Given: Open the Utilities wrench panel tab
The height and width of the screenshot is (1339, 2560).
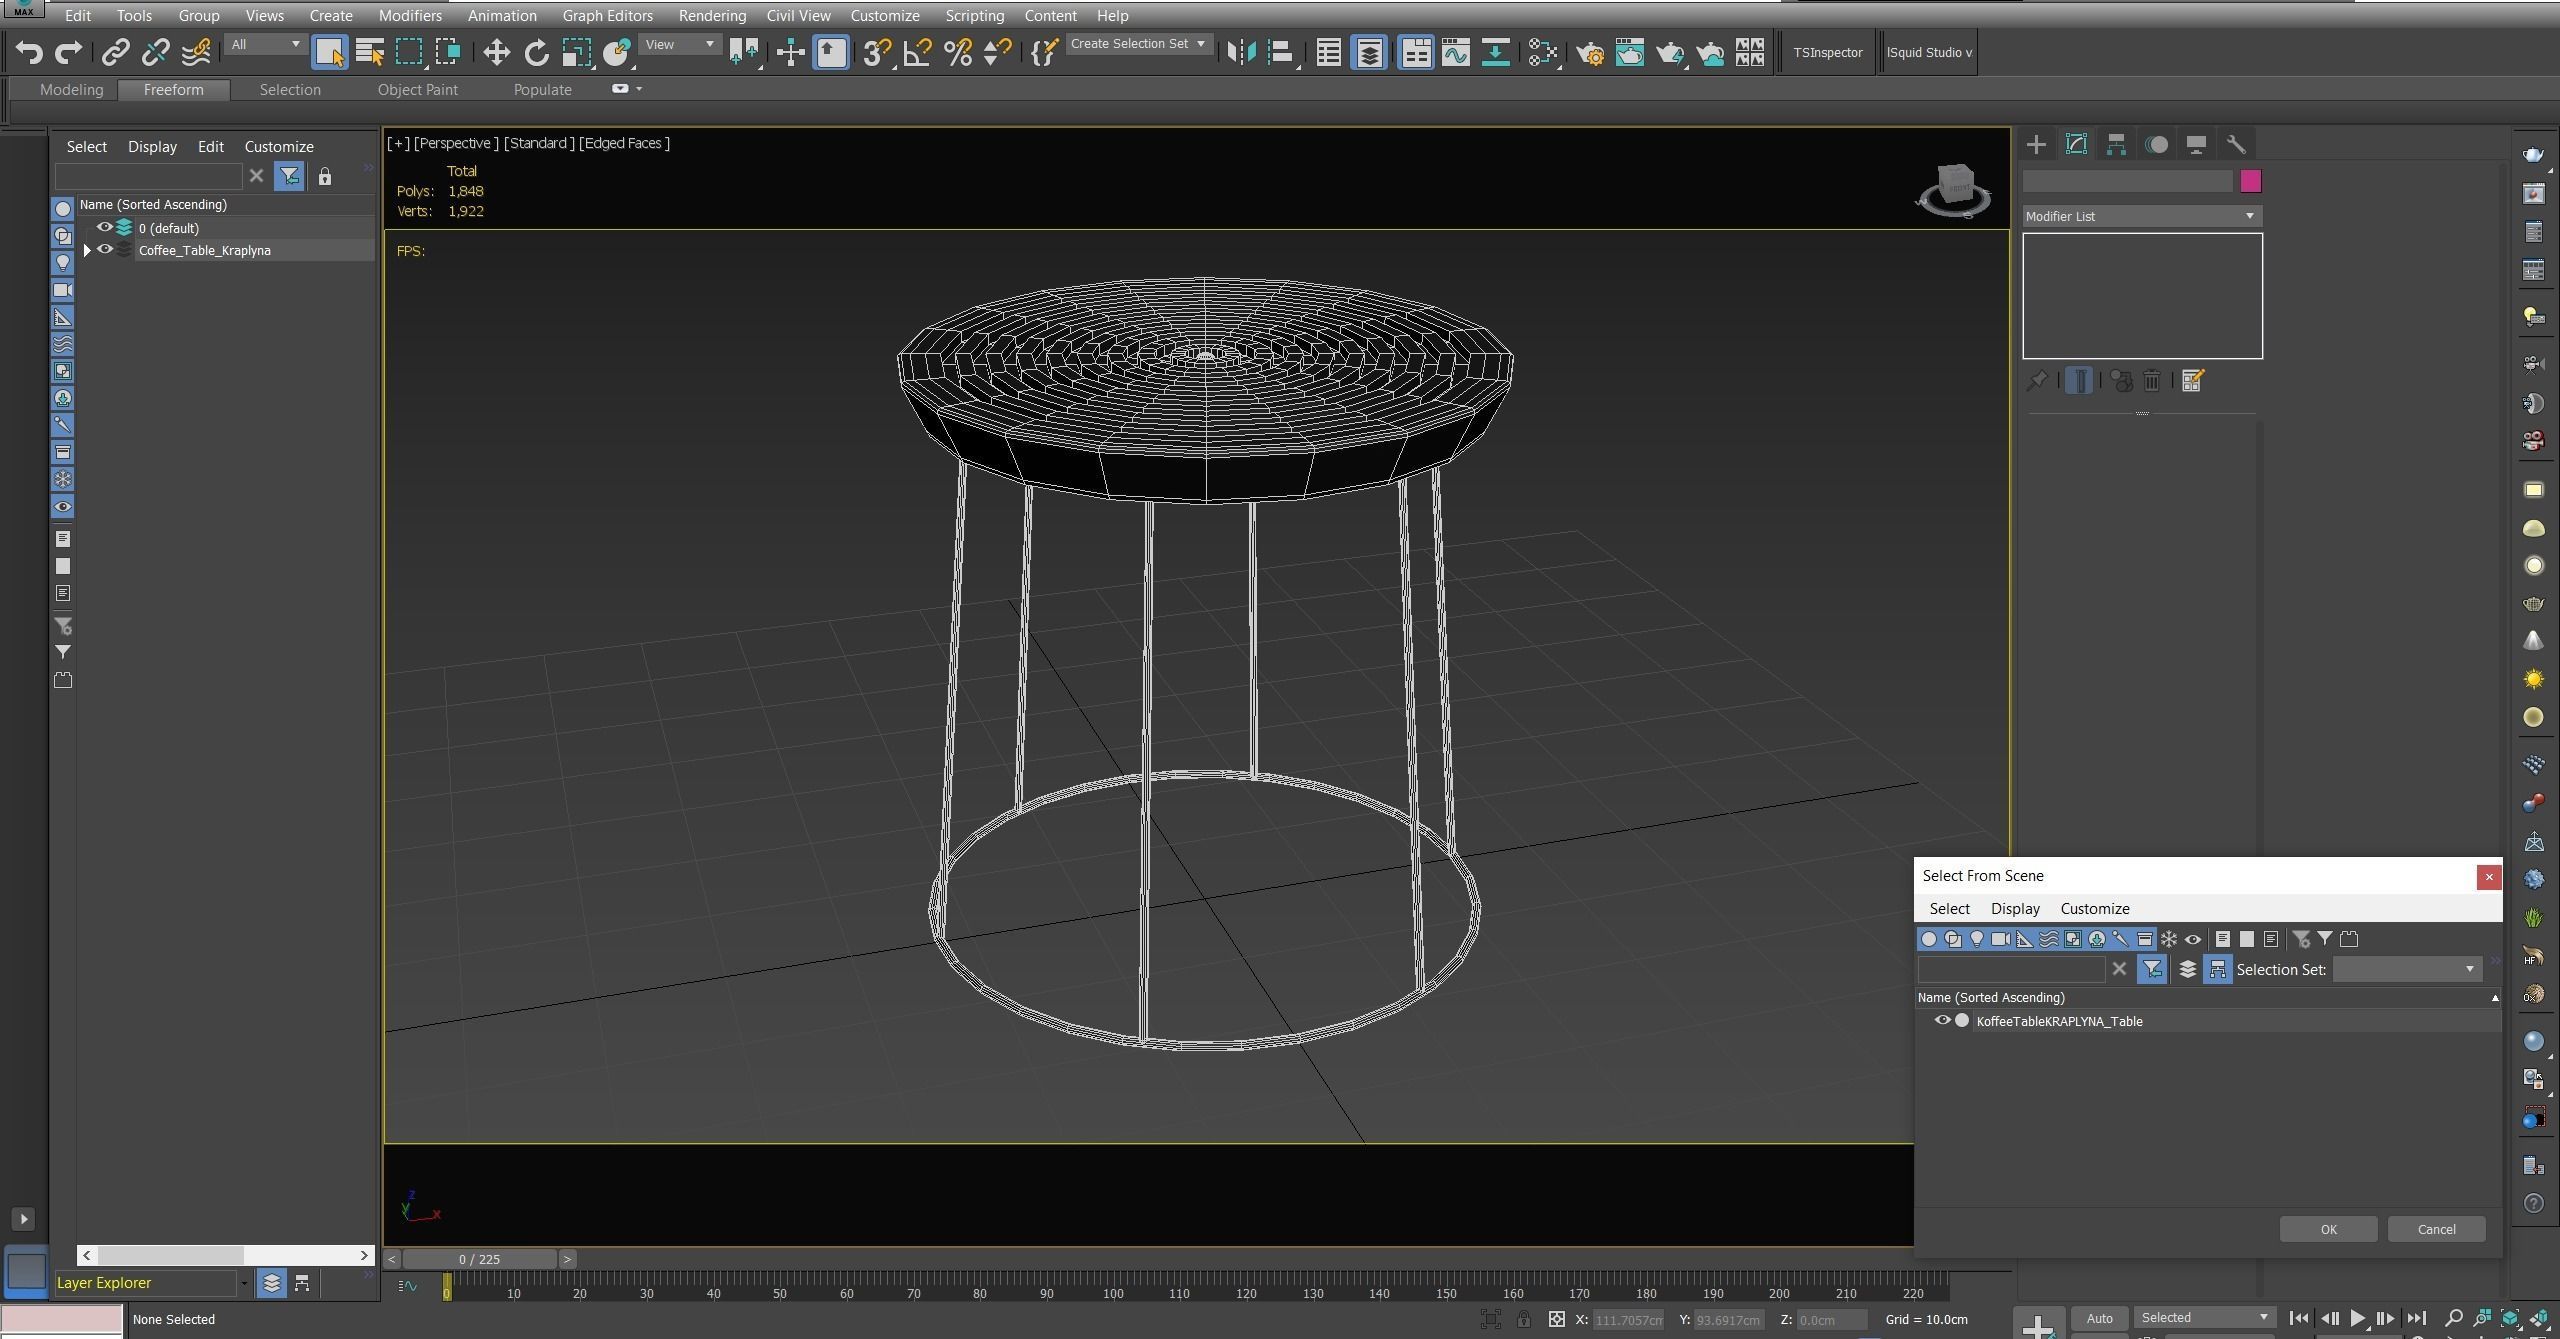Looking at the screenshot, I should [x=2236, y=144].
